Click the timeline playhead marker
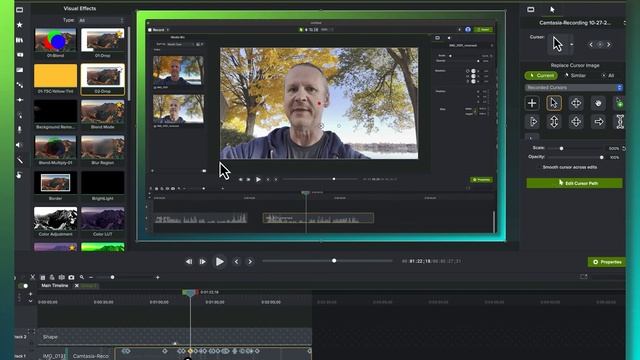The image size is (640, 360). pos(190,292)
